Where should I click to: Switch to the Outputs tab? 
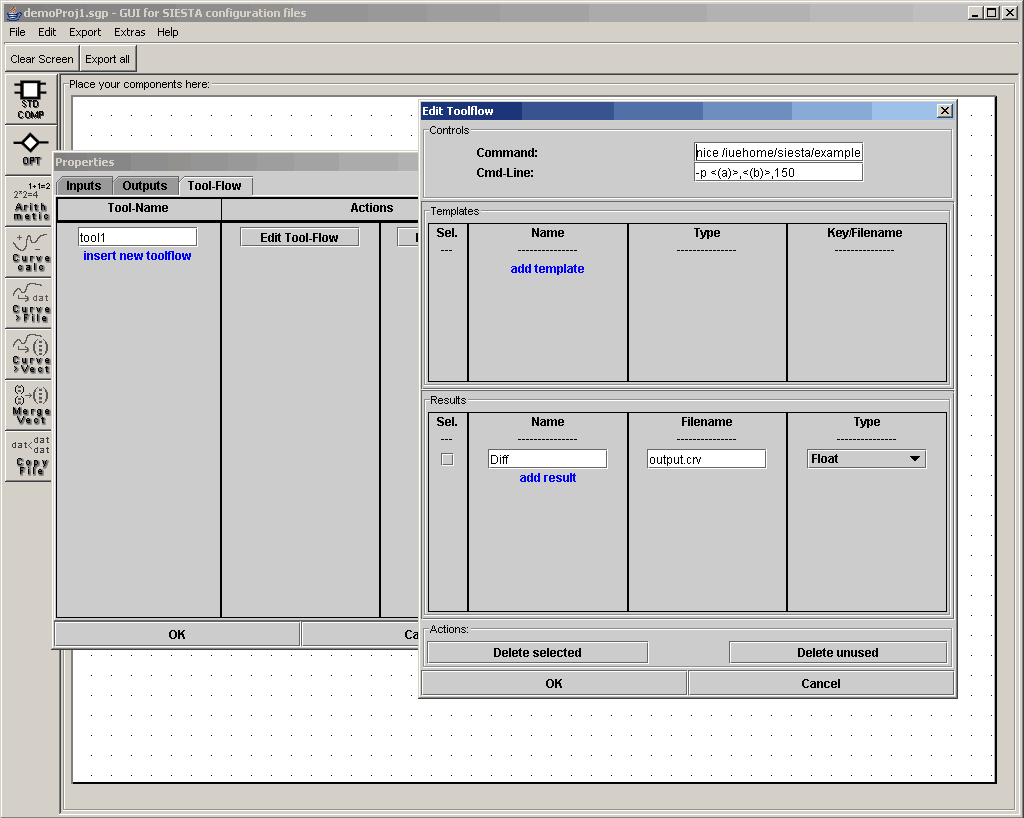click(145, 185)
